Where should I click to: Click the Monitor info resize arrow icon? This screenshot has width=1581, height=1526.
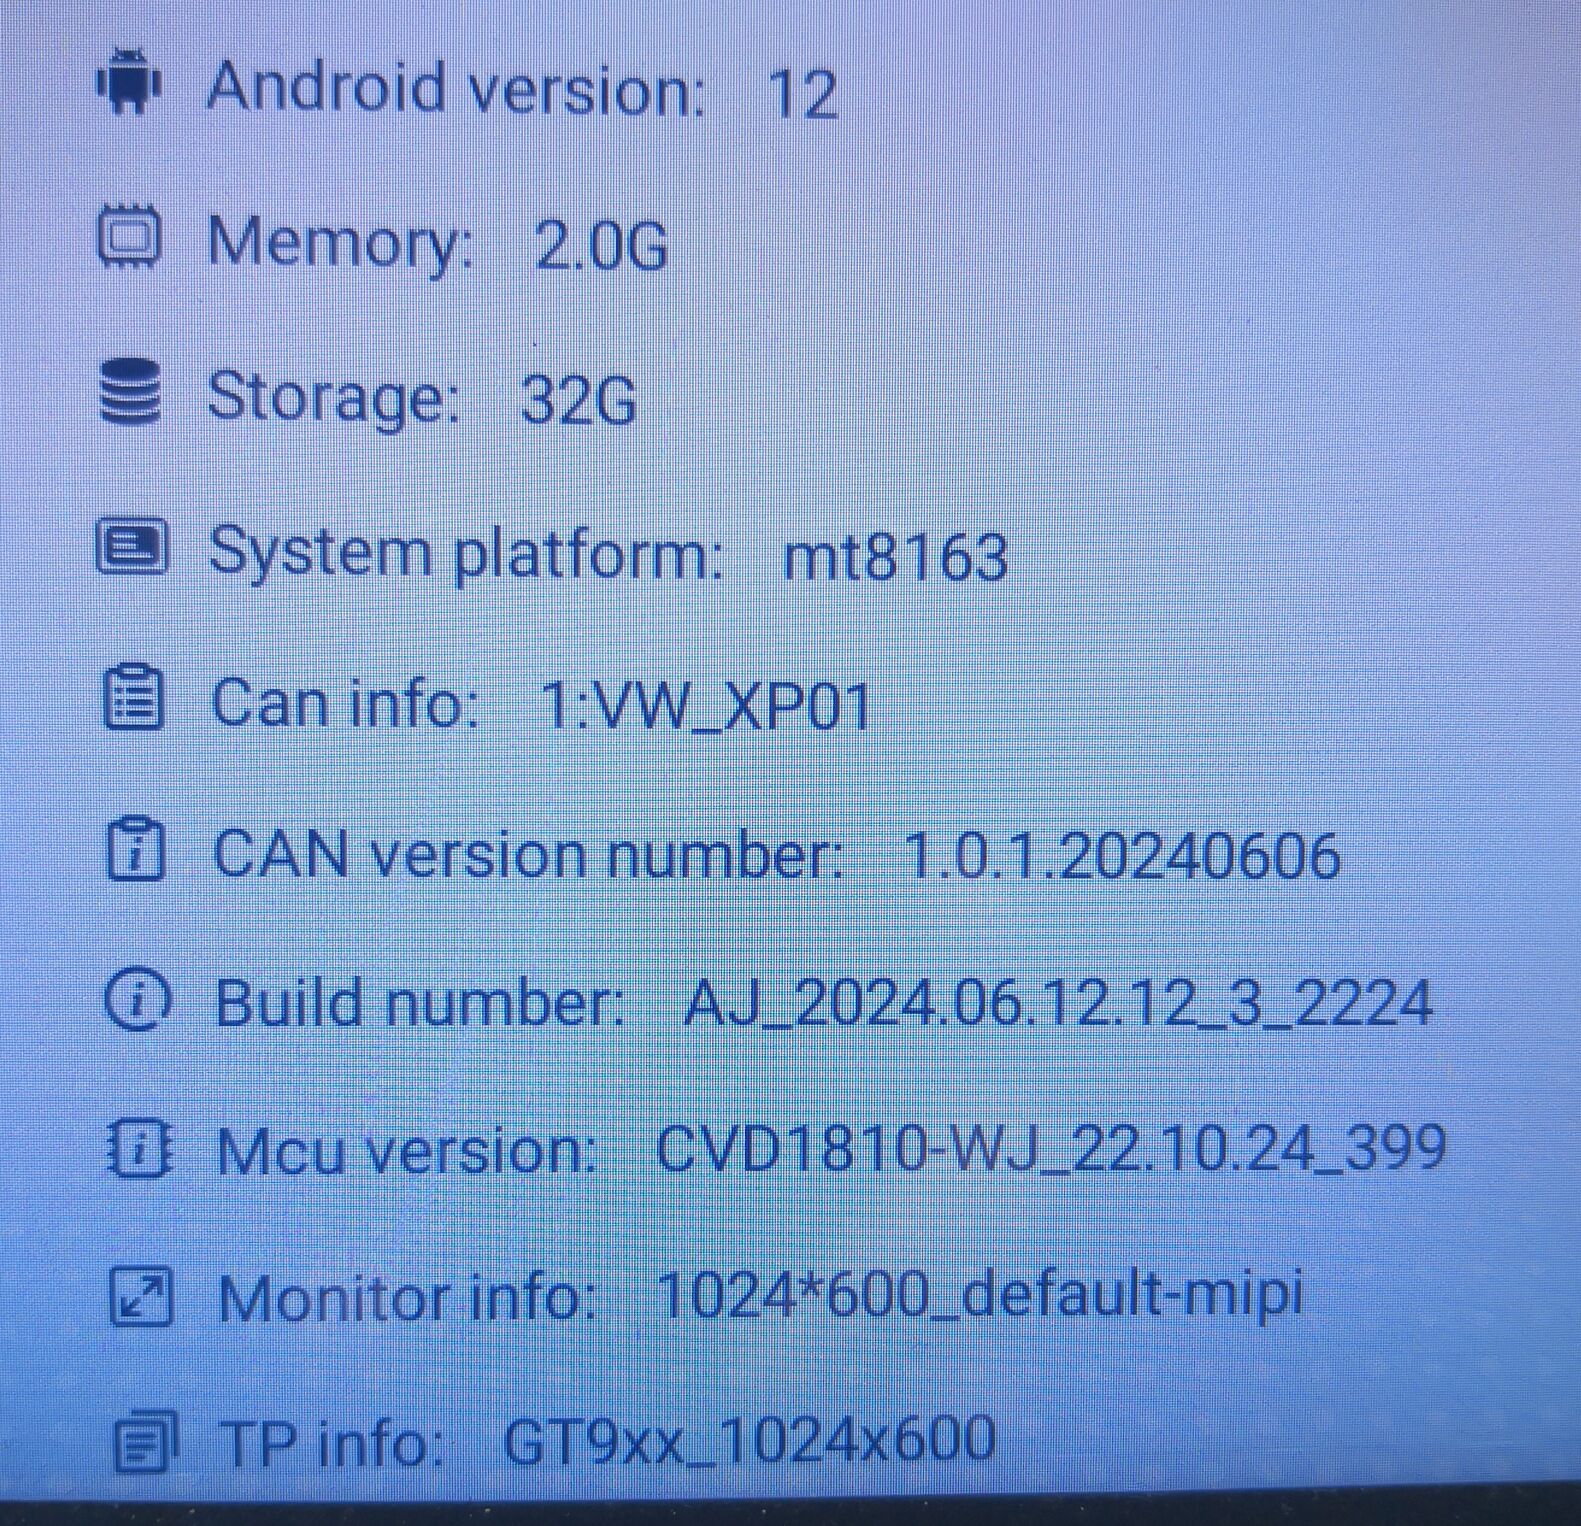[x=141, y=1296]
